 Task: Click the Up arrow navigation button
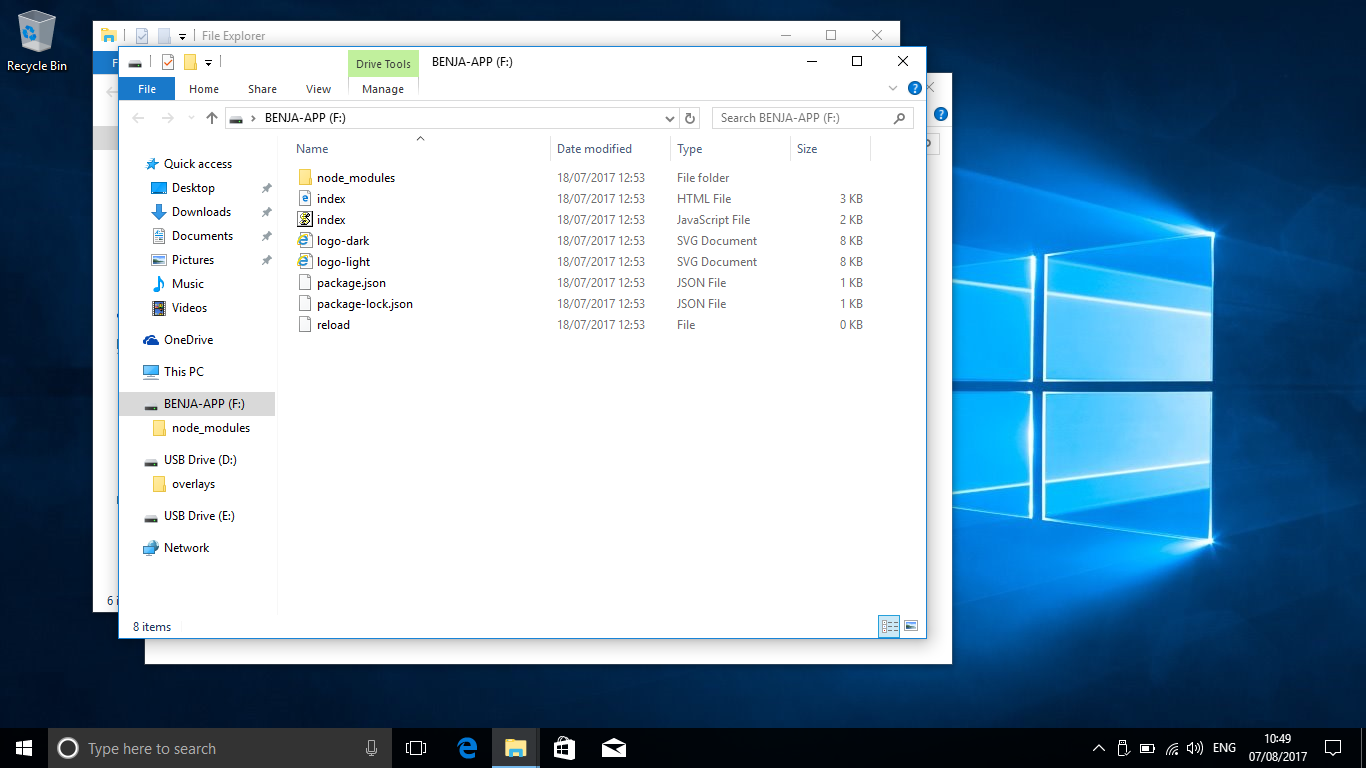pos(212,118)
